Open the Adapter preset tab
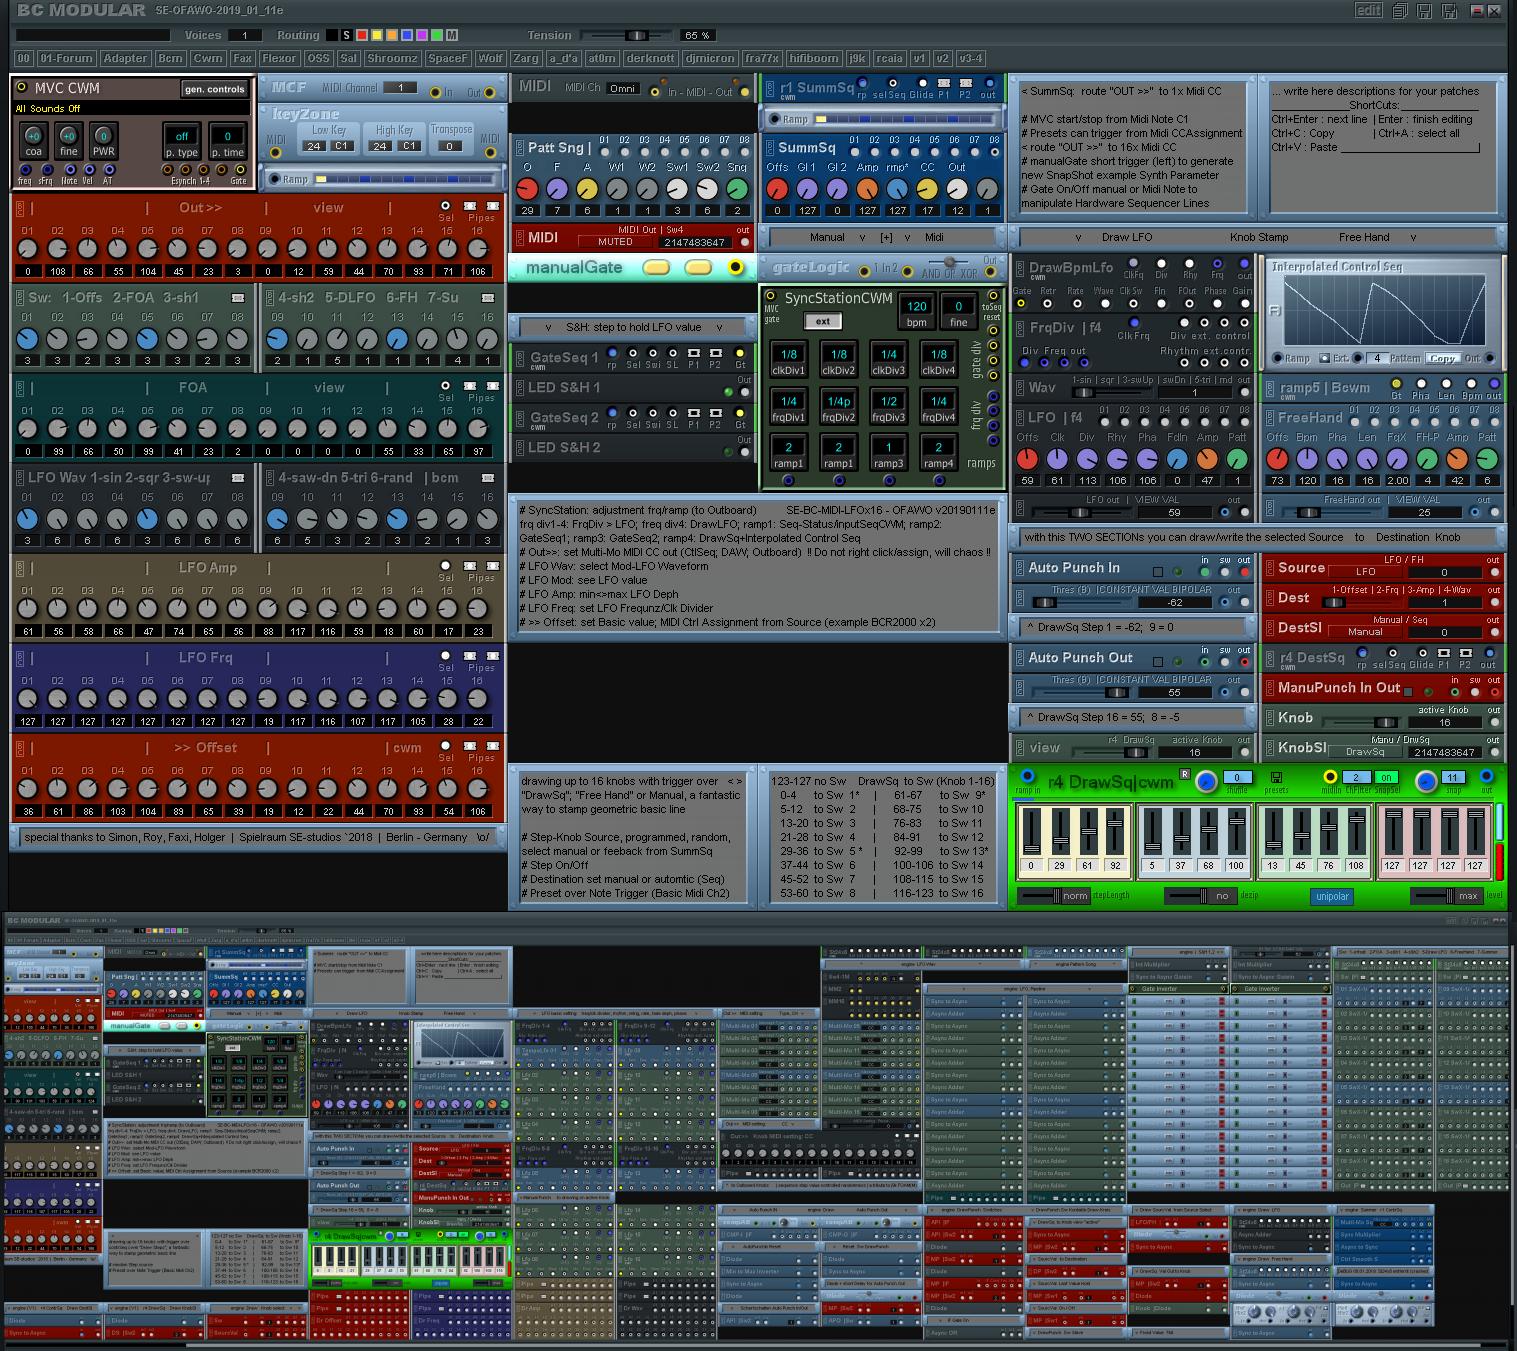 pos(126,58)
